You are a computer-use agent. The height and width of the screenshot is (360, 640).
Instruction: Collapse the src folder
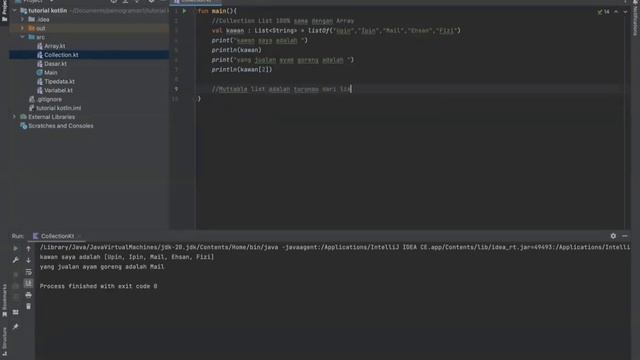pos(22,37)
